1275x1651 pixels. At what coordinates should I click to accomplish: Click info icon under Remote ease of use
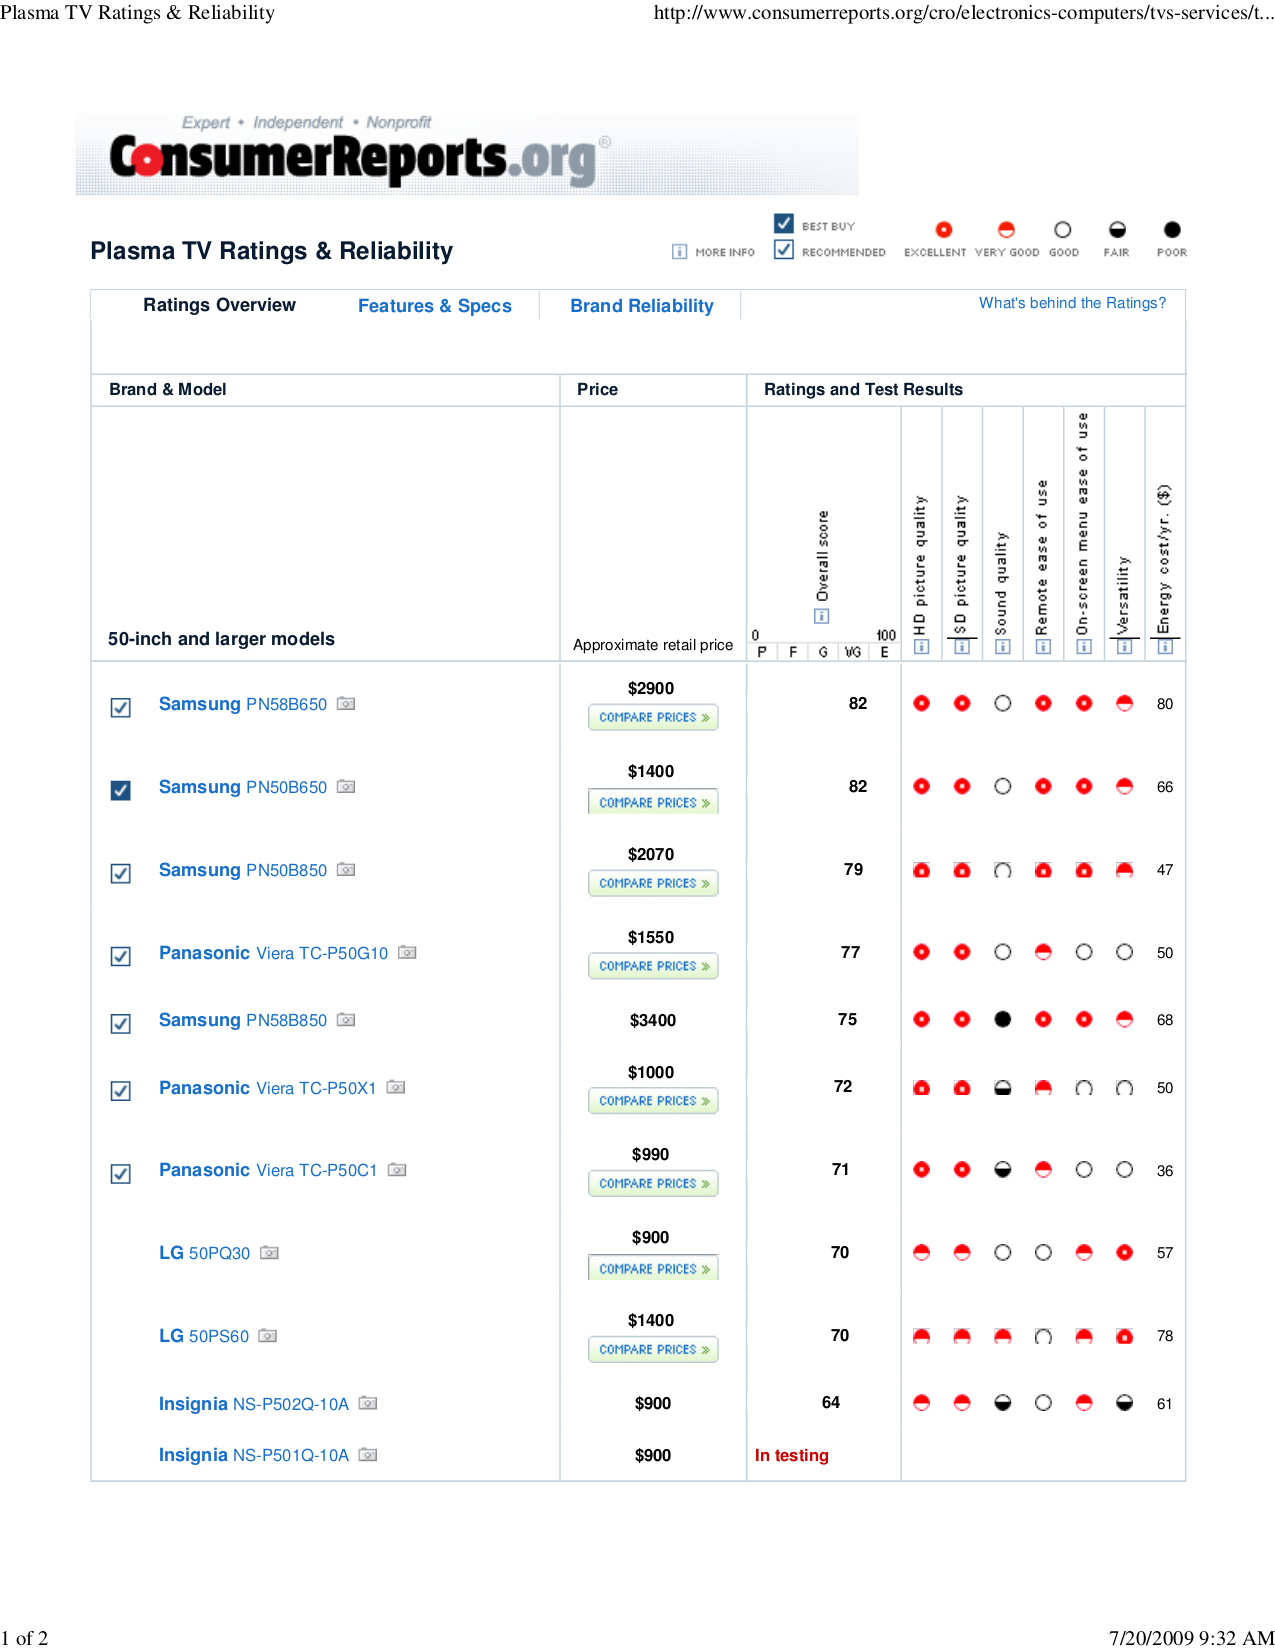1043,647
